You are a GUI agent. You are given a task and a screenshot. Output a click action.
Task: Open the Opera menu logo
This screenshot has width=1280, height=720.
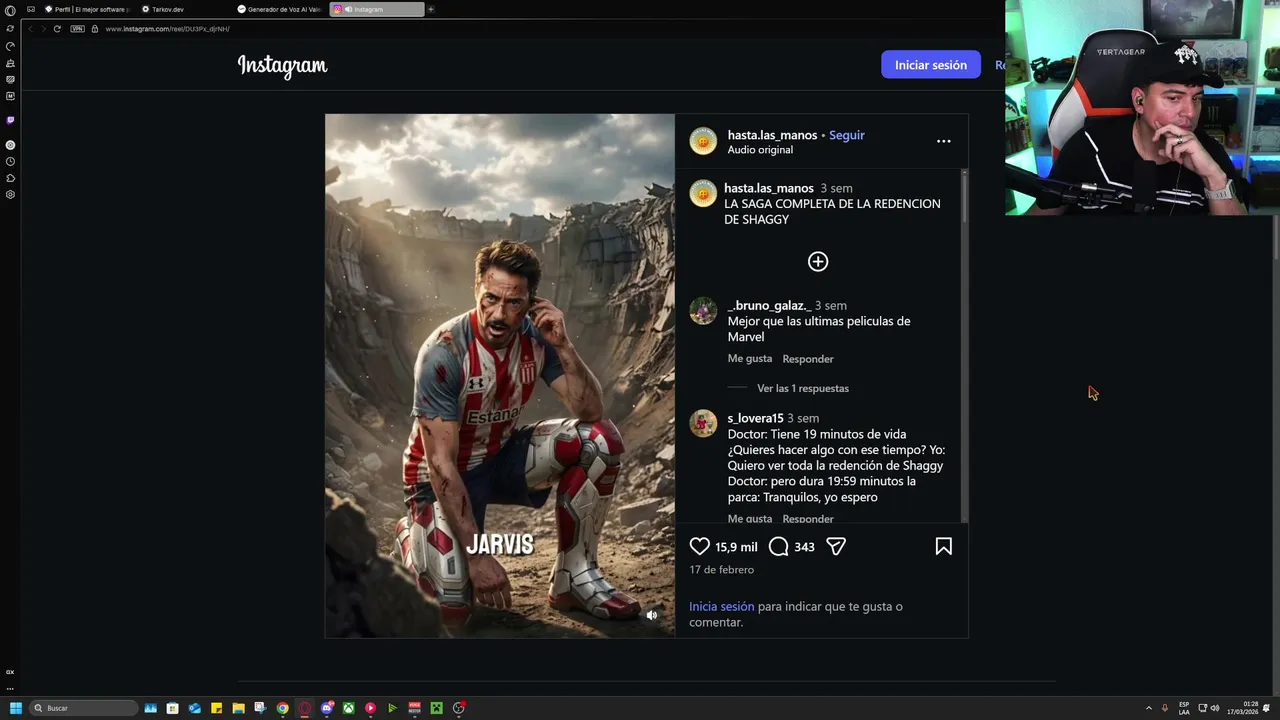click(10, 10)
